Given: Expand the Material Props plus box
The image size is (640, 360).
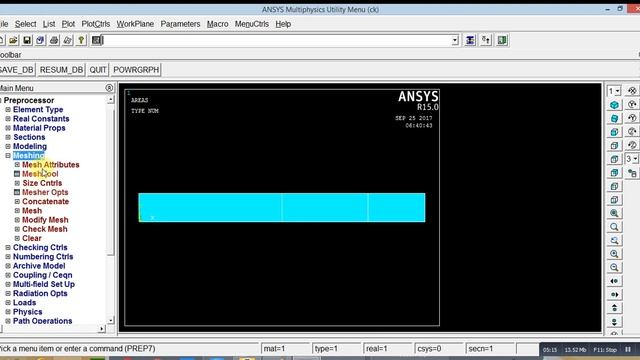Looking at the screenshot, I should coord(8,128).
